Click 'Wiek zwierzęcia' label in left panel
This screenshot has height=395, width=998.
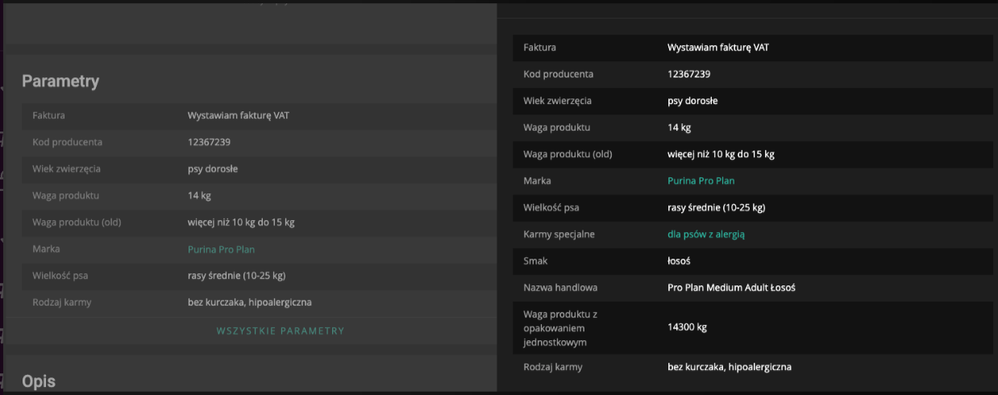click(66, 169)
